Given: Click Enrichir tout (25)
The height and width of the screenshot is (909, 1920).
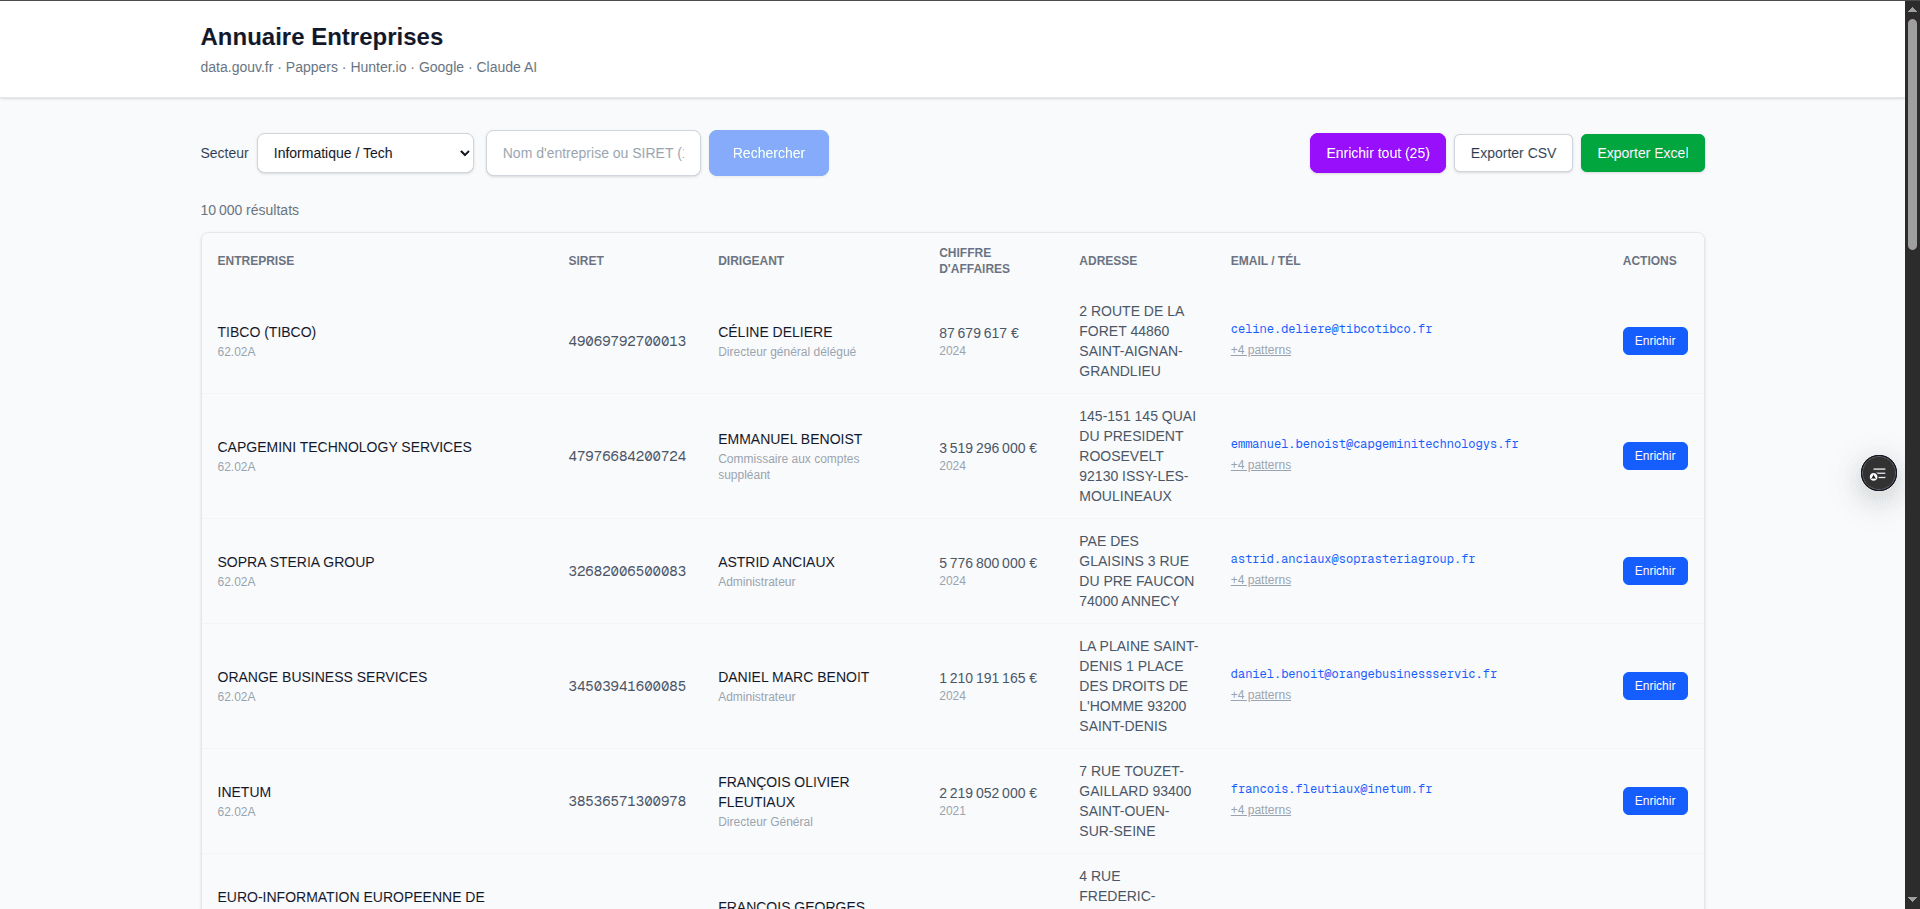Looking at the screenshot, I should coord(1377,153).
